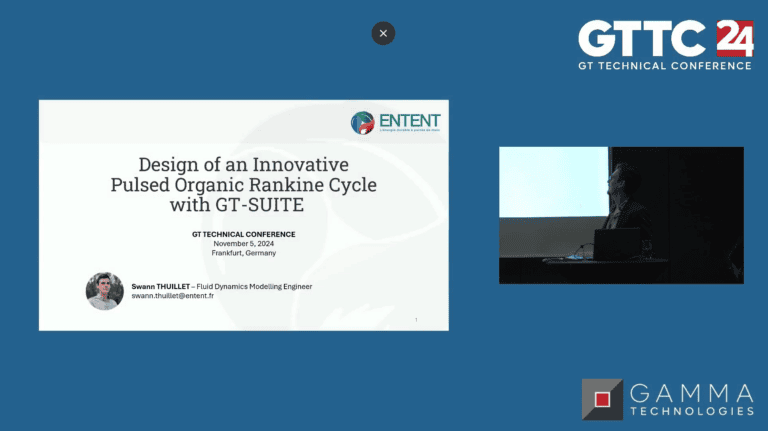768x431 pixels.
Task: Close the video overlay with the X button
Action: (383, 33)
